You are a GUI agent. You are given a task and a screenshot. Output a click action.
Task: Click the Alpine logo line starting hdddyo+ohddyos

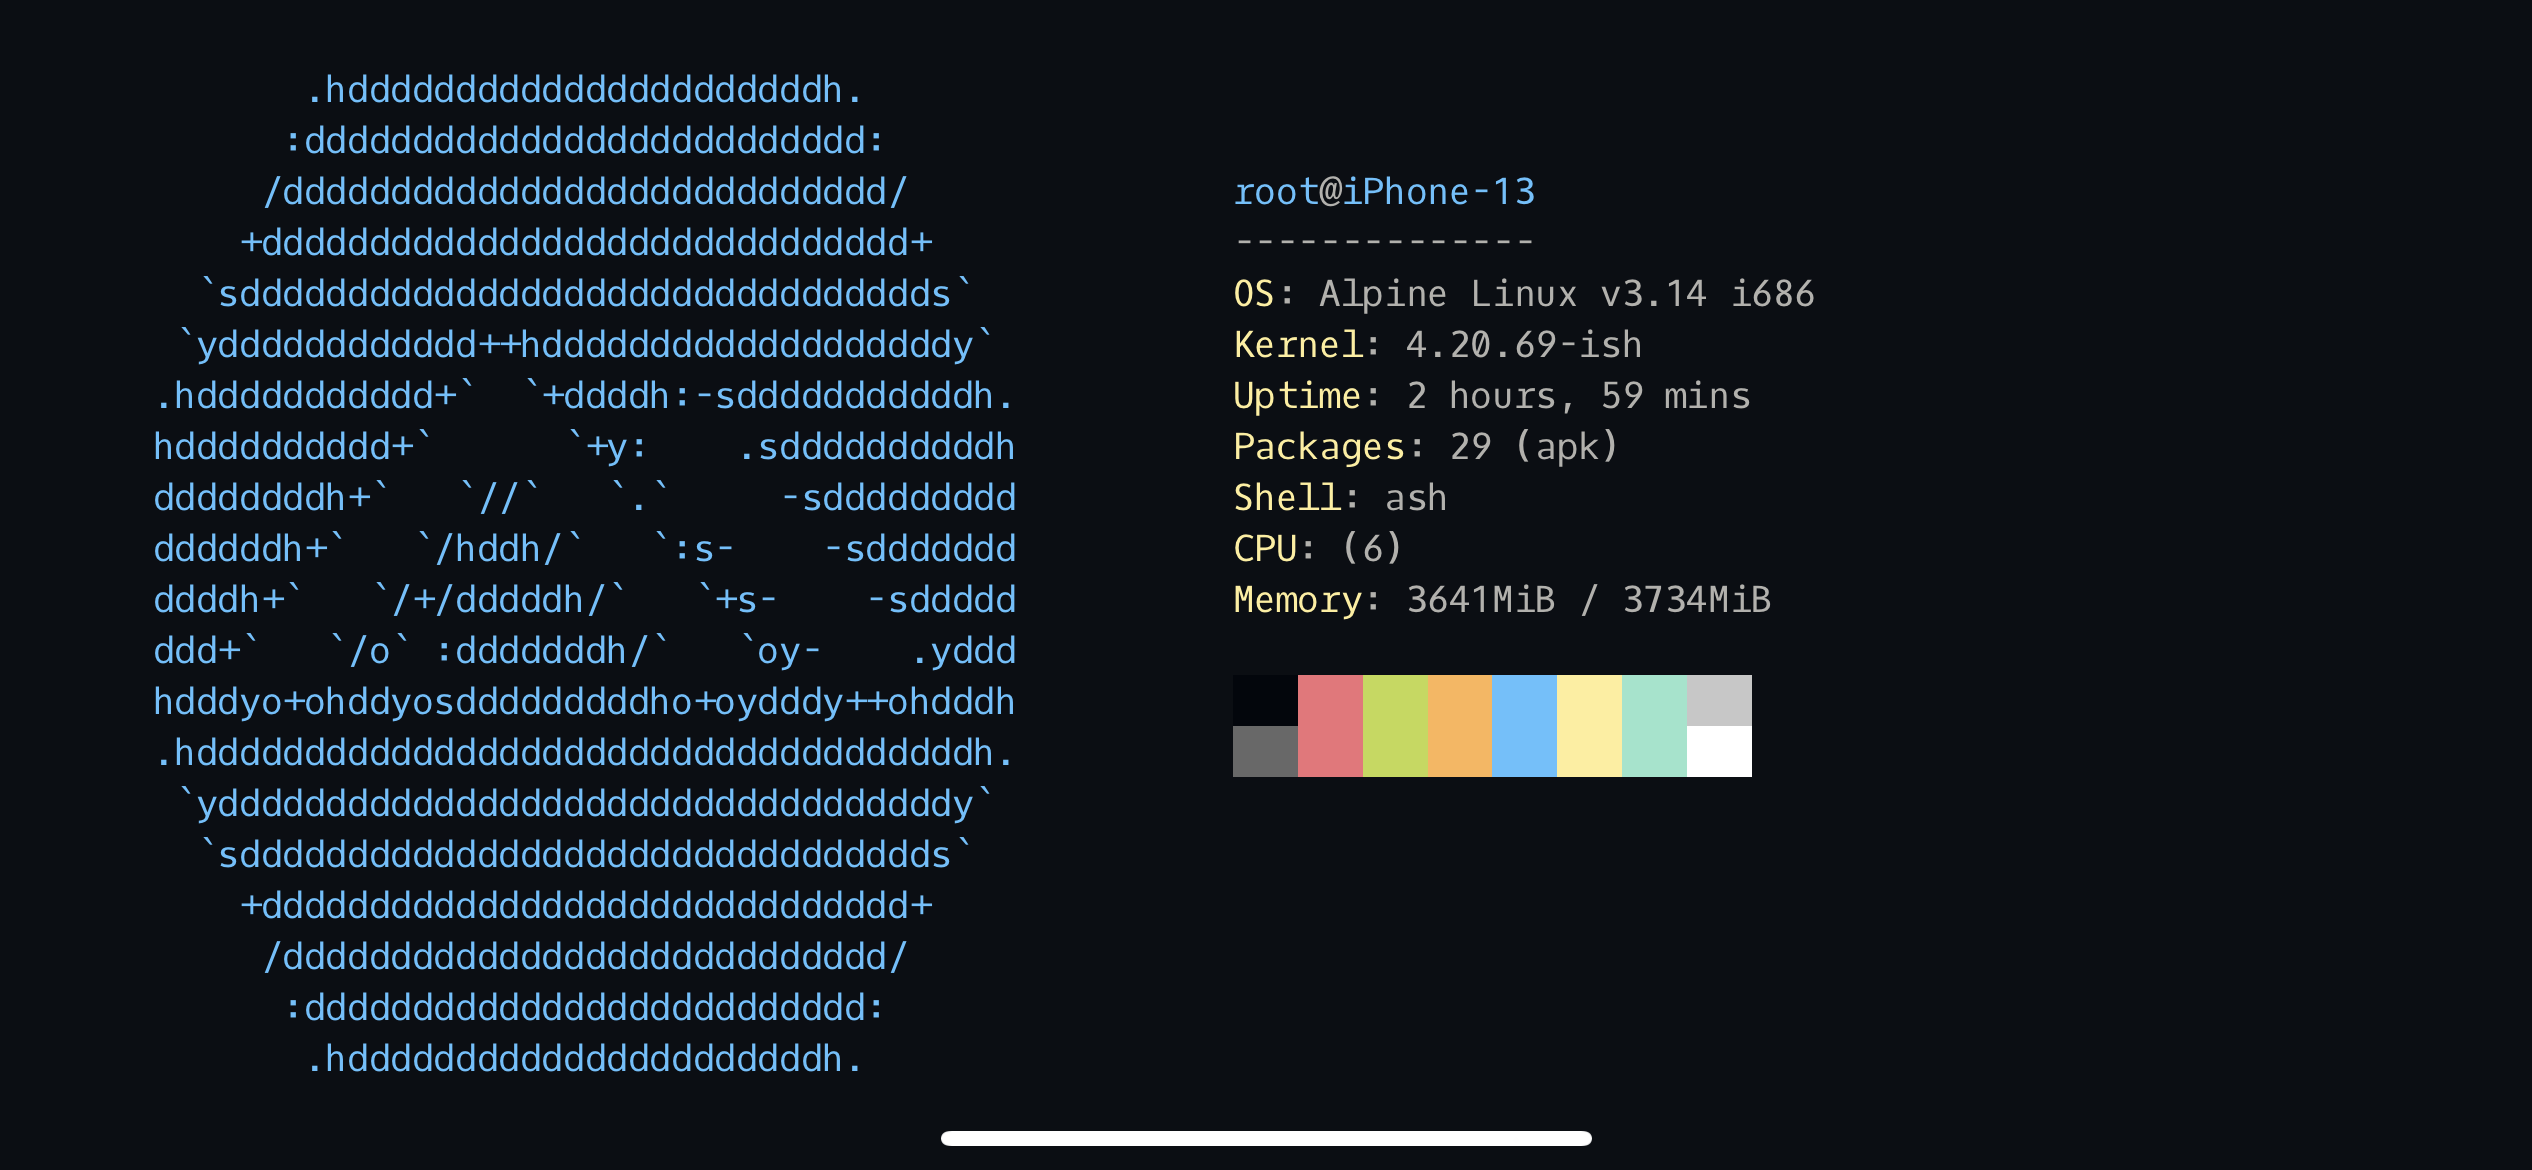point(584,701)
